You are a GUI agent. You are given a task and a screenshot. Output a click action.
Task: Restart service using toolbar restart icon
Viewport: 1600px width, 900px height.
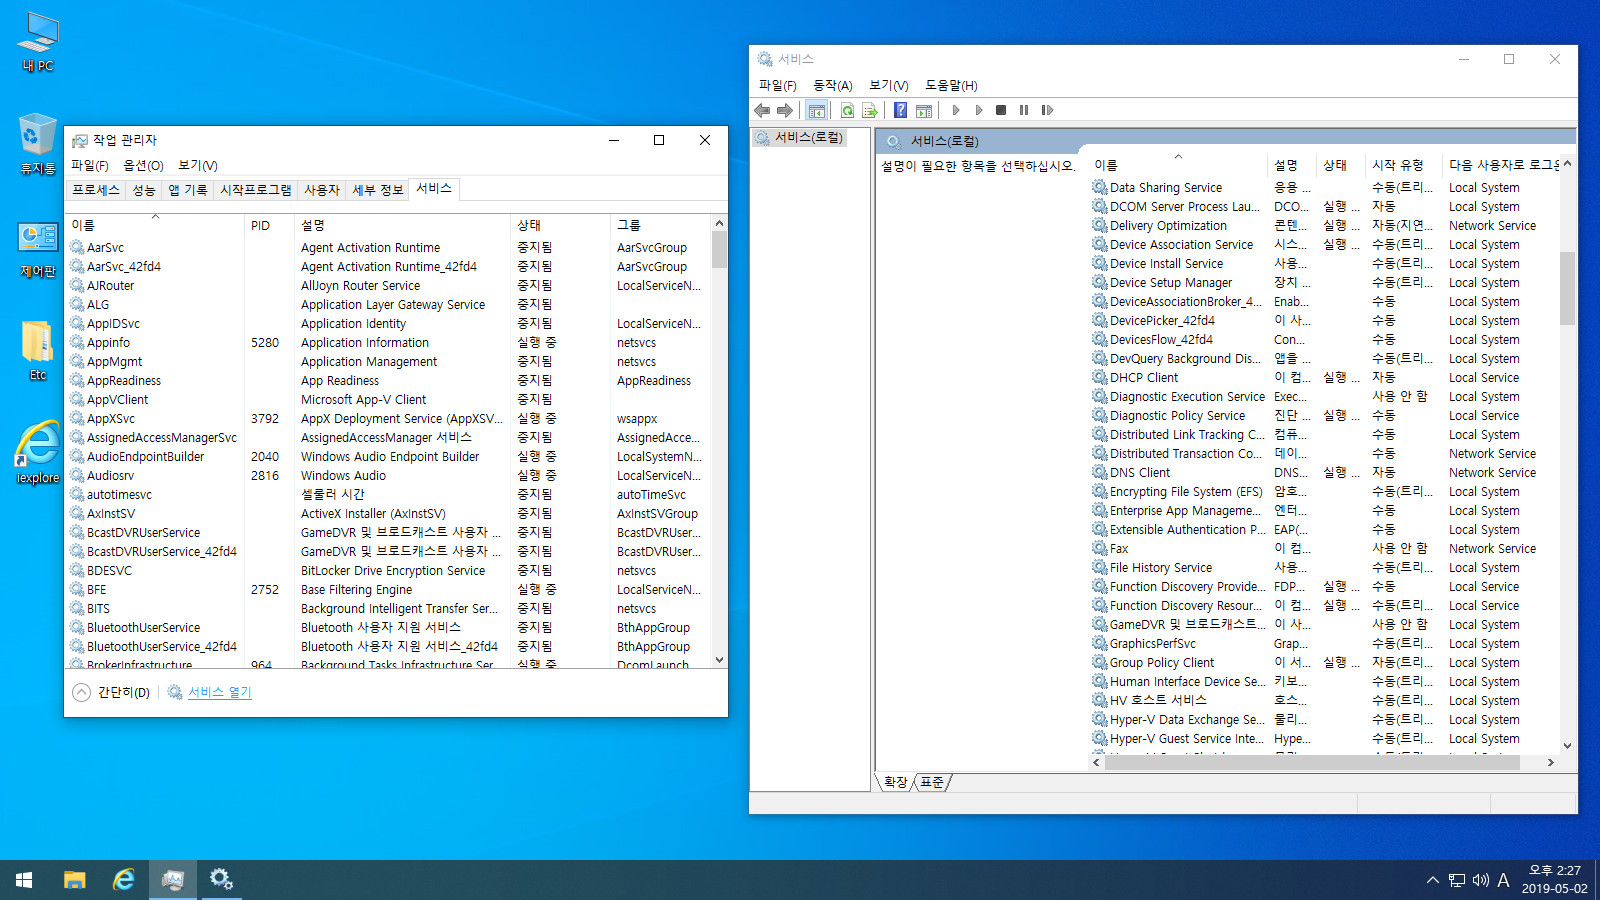(x=1047, y=110)
